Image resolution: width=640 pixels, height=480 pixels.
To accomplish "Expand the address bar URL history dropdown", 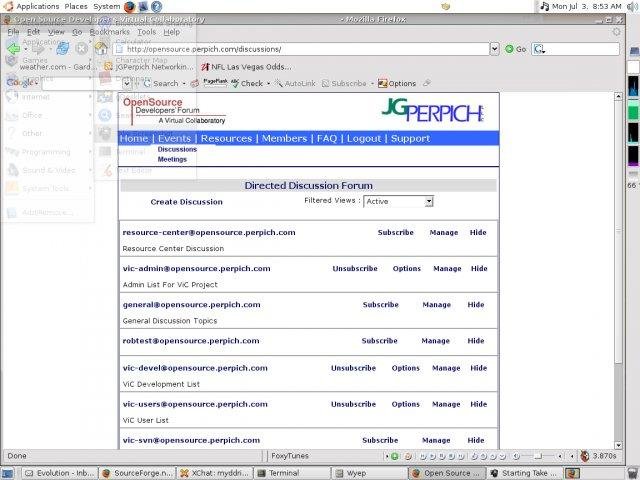I will click(x=494, y=48).
